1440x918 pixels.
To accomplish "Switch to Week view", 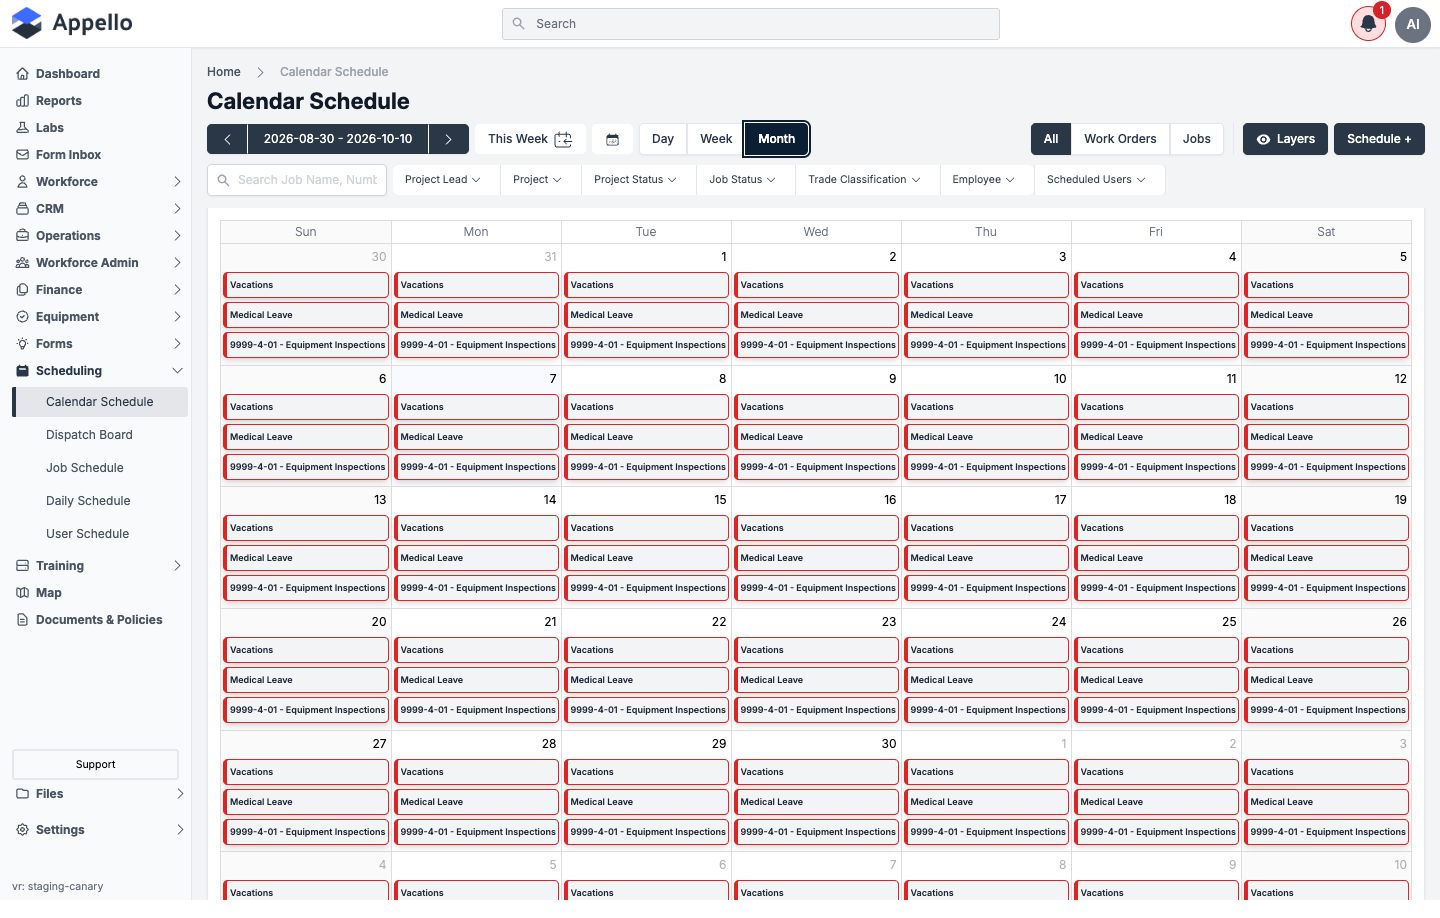I will [716, 139].
